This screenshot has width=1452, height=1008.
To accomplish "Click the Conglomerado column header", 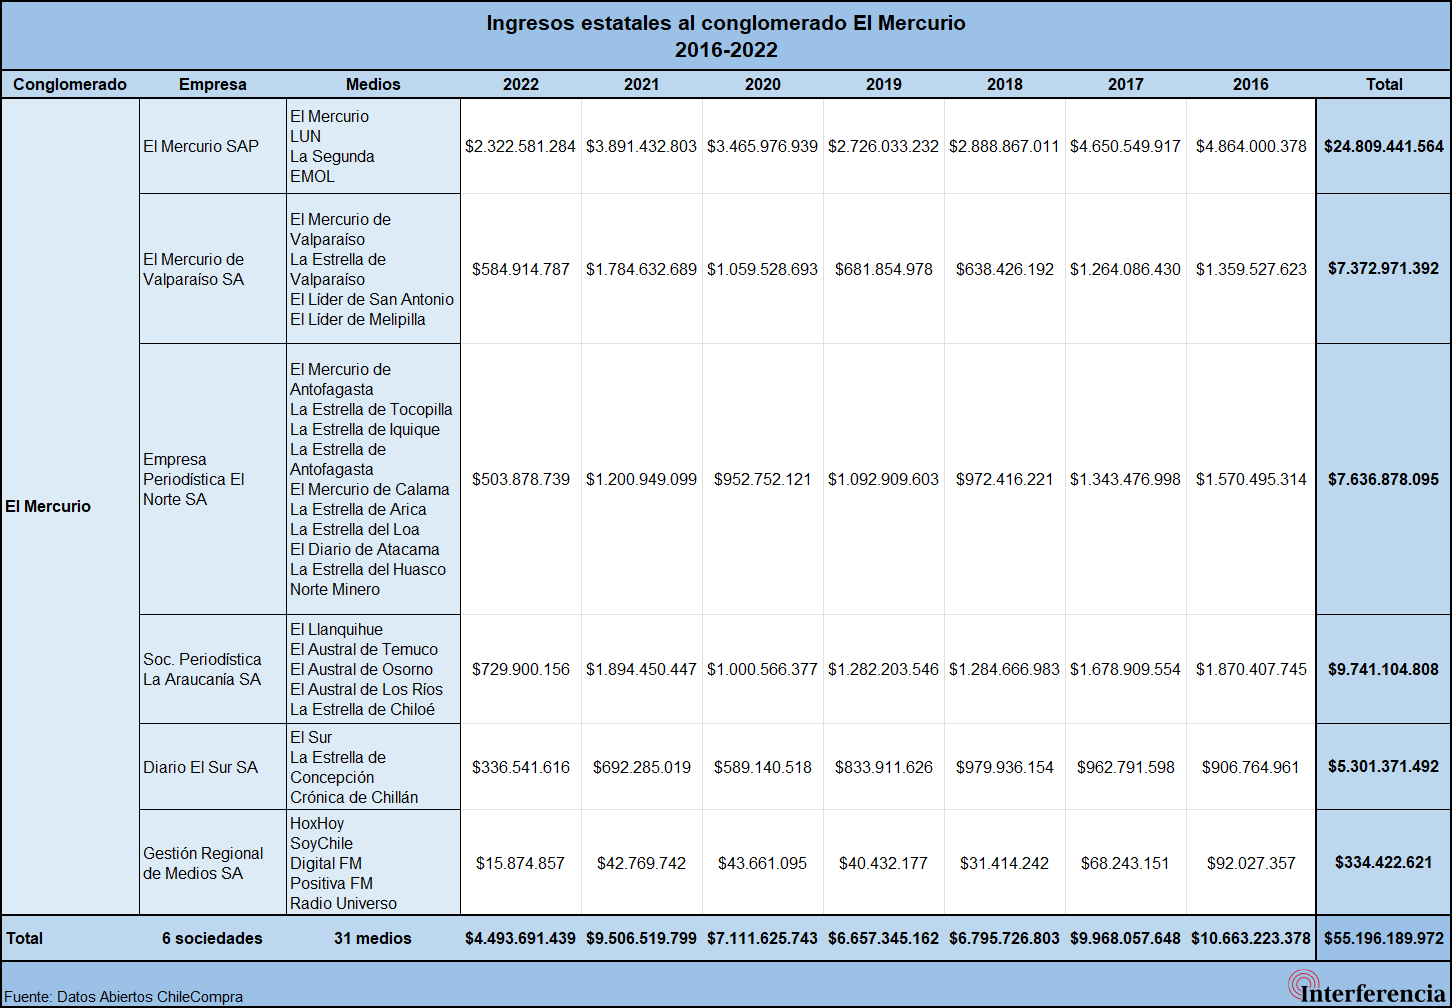I will pos(70,85).
